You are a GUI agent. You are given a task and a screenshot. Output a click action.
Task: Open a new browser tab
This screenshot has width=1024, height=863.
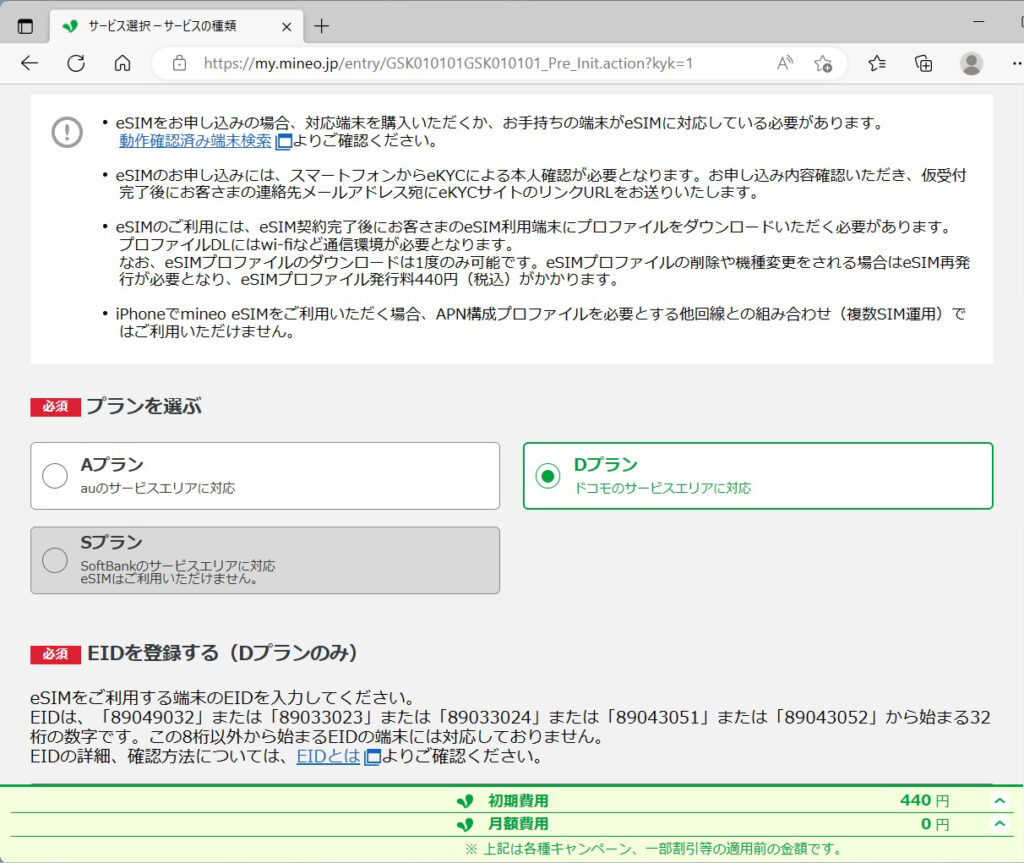[x=321, y=26]
